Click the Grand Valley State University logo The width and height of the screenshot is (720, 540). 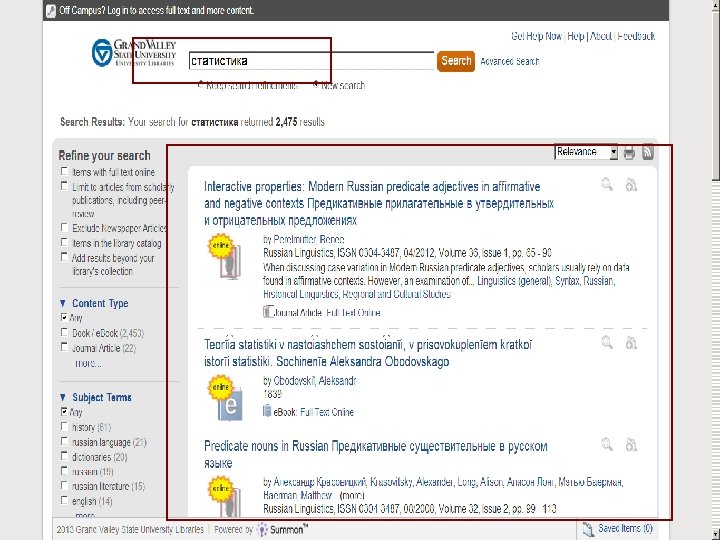(x=134, y=53)
